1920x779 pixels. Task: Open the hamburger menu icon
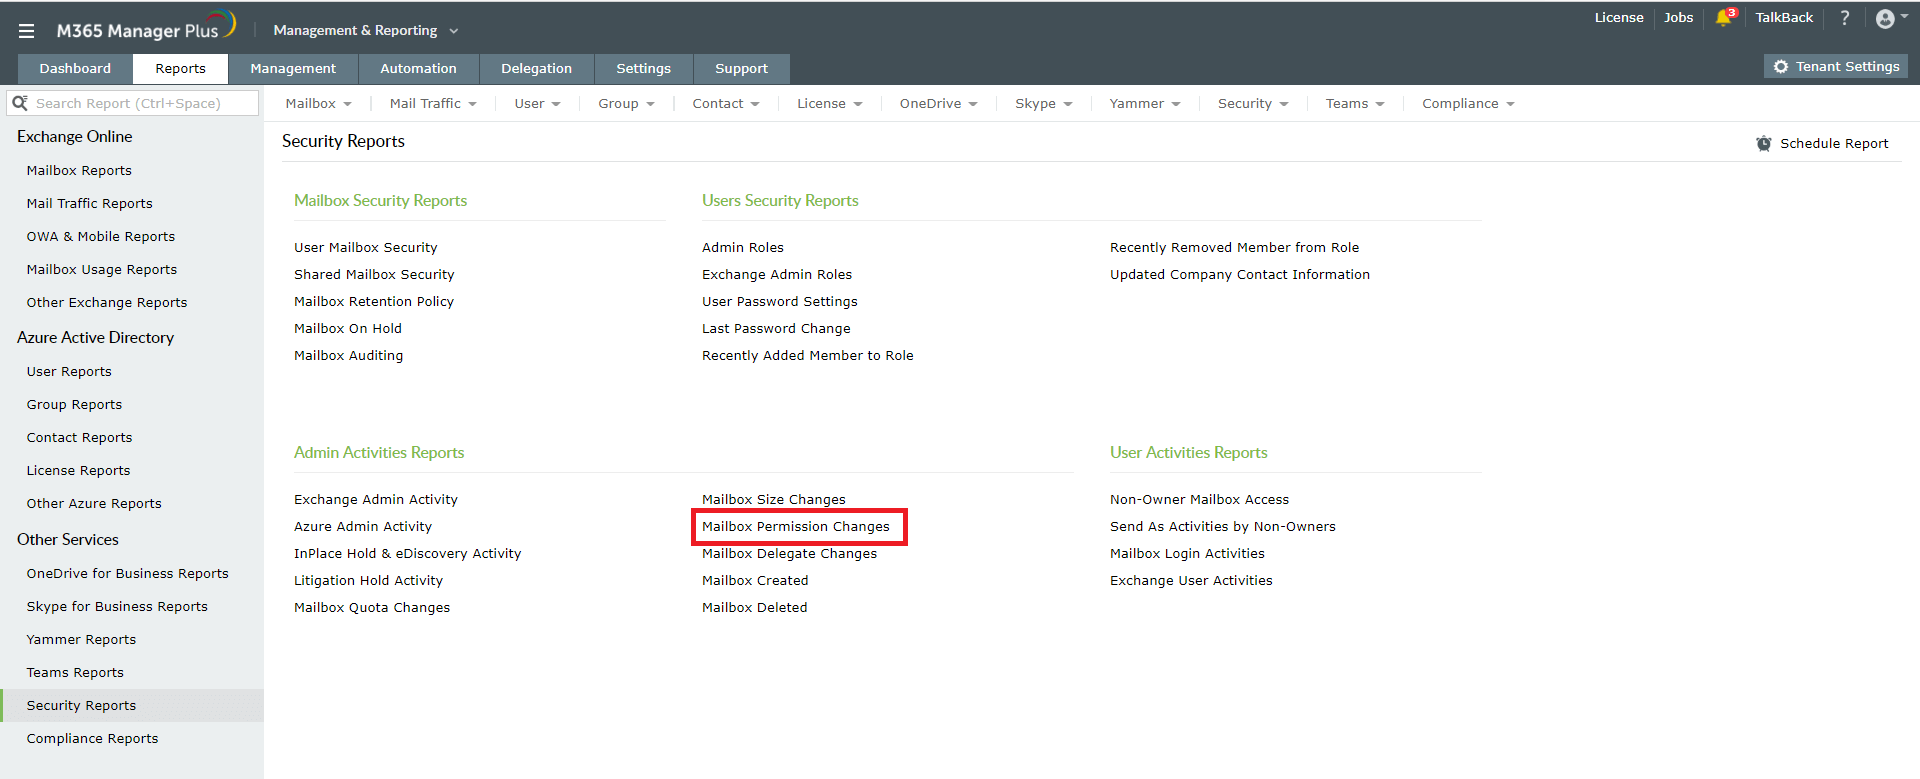pos(26,31)
